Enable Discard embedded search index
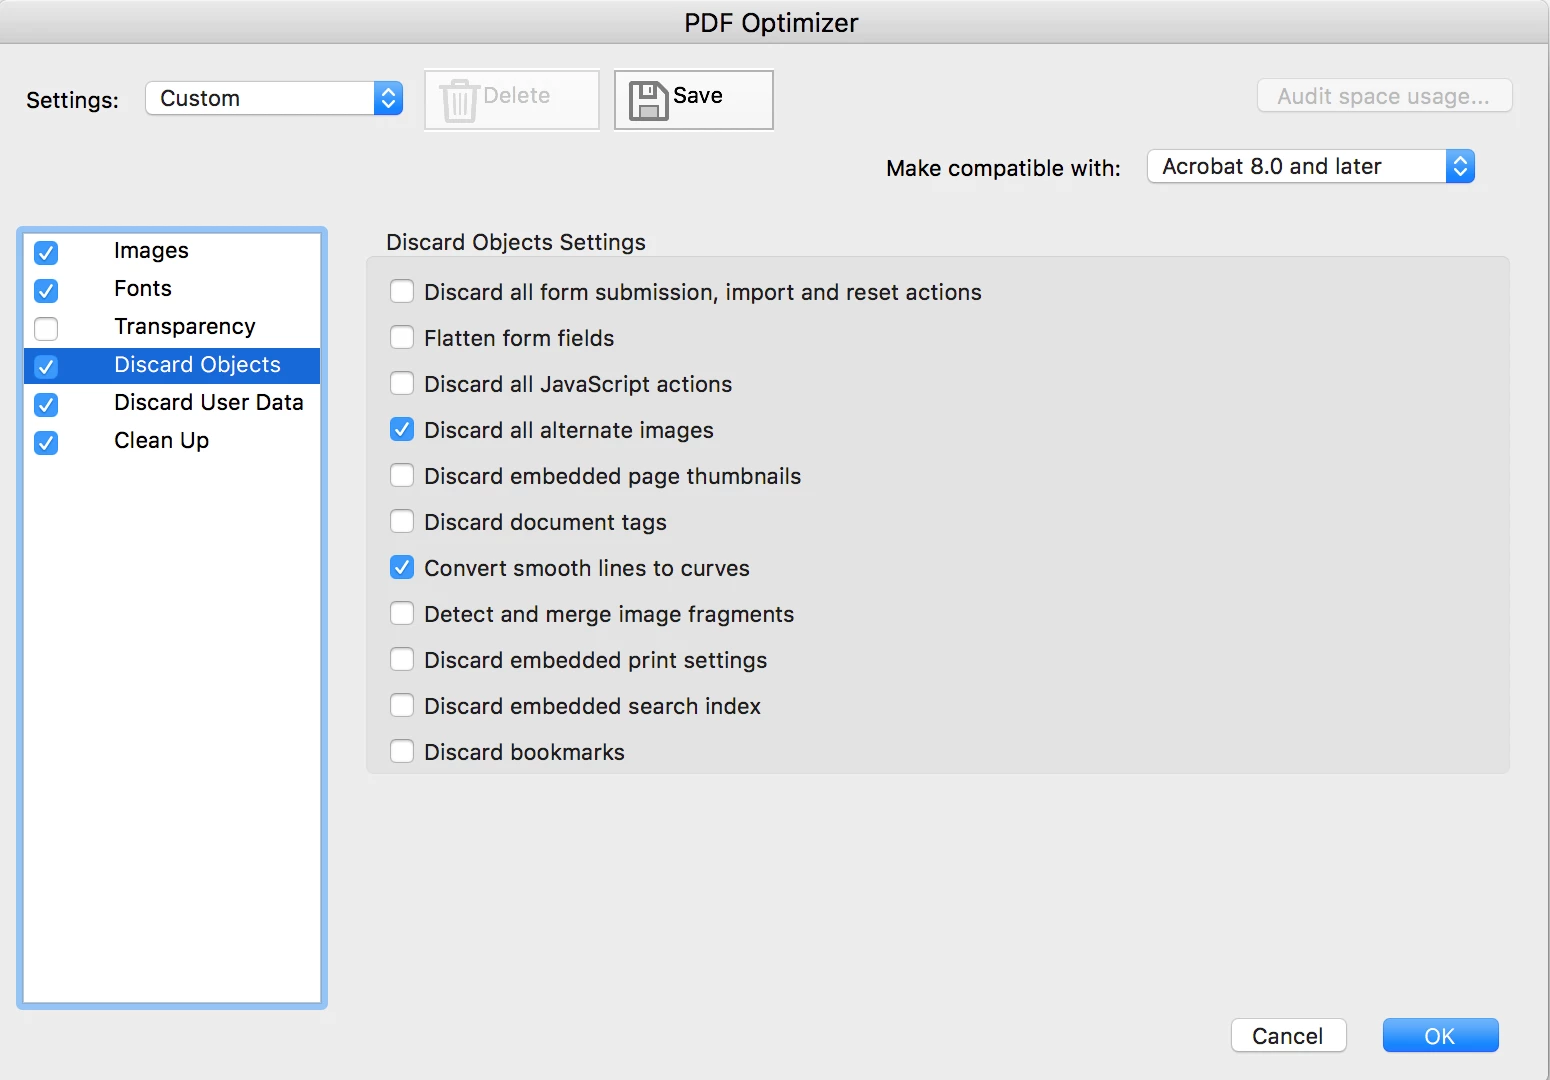The image size is (1550, 1080). [x=402, y=705]
